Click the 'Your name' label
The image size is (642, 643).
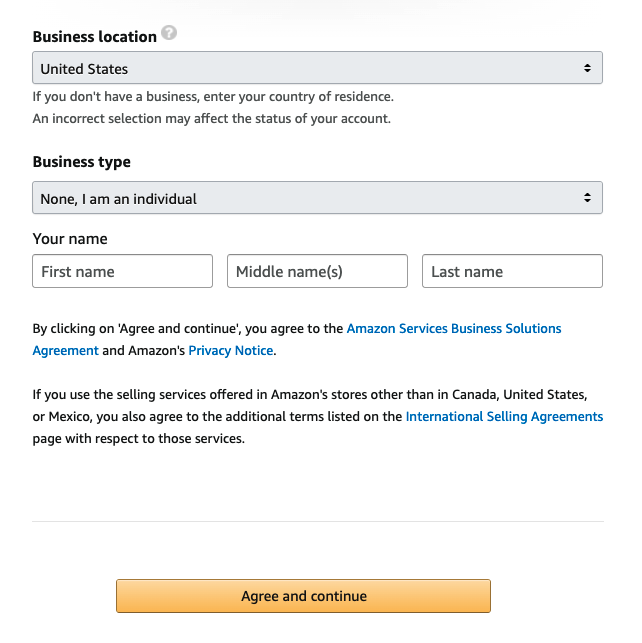pos(70,239)
